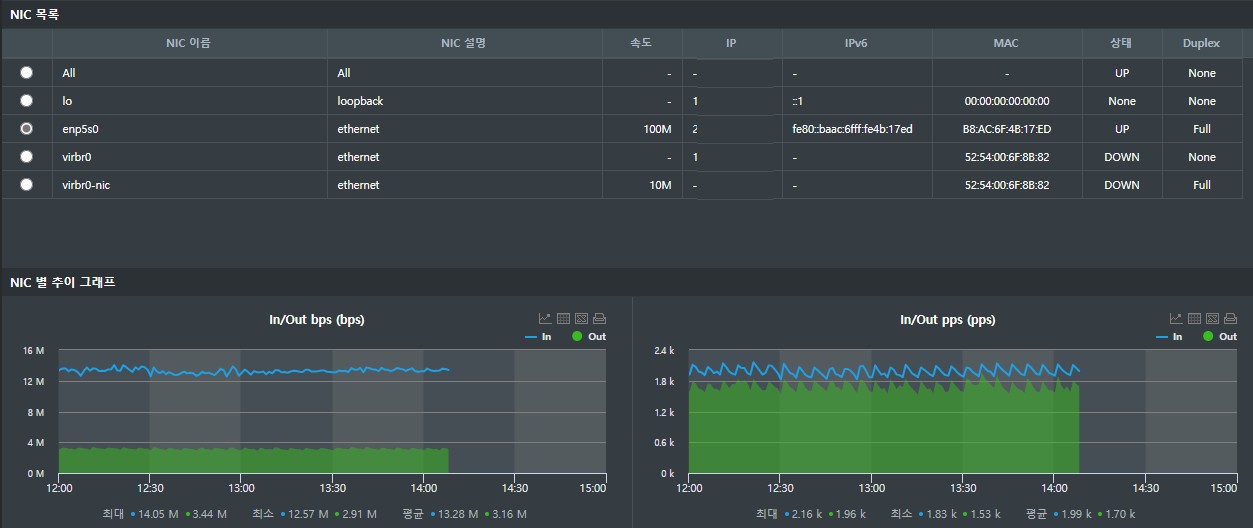This screenshot has width=1253, height=528.
Task: Open line chart view for In/Out bps graph
Action: coord(545,318)
